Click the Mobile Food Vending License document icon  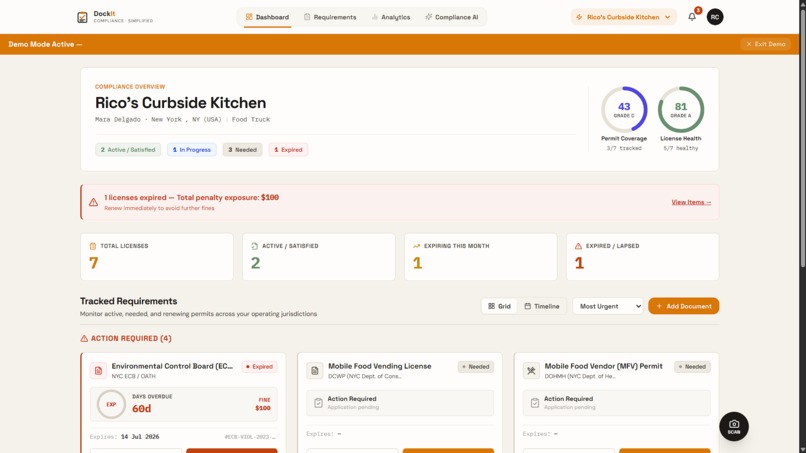click(315, 370)
